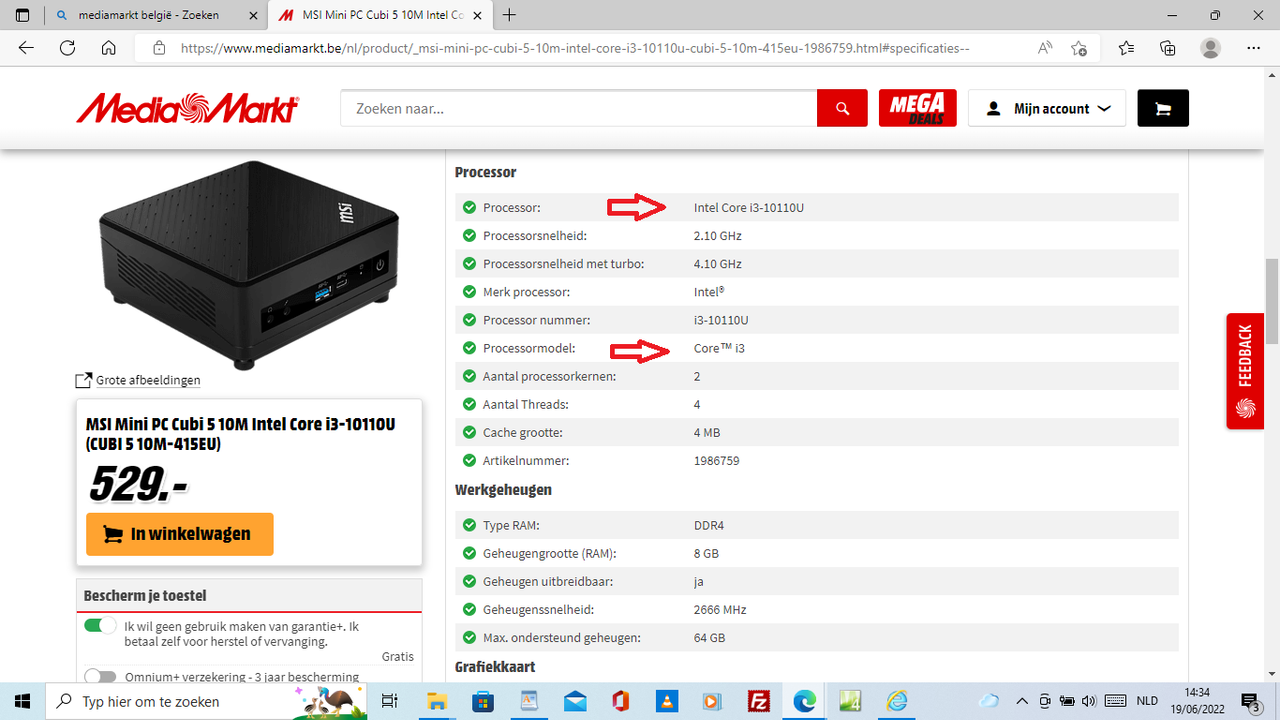
Task: Click the 'Core™ i3' processor model value
Action: click(720, 348)
